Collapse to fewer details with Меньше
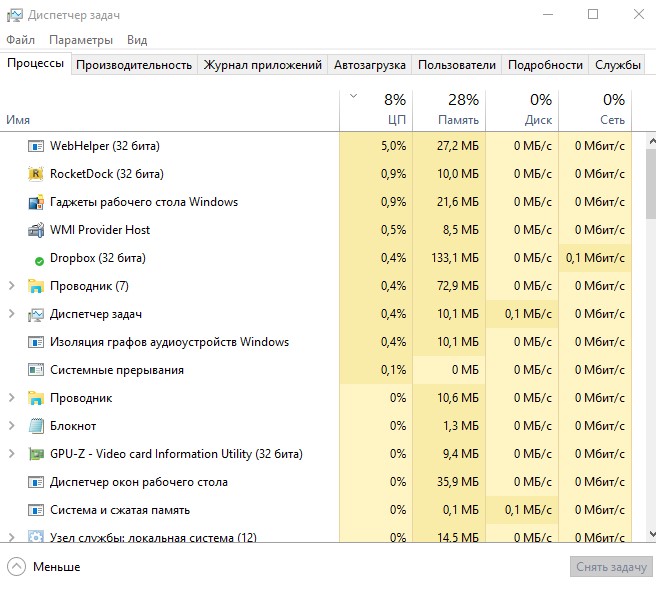This screenshot has width=656, height=591. [44, 567]
